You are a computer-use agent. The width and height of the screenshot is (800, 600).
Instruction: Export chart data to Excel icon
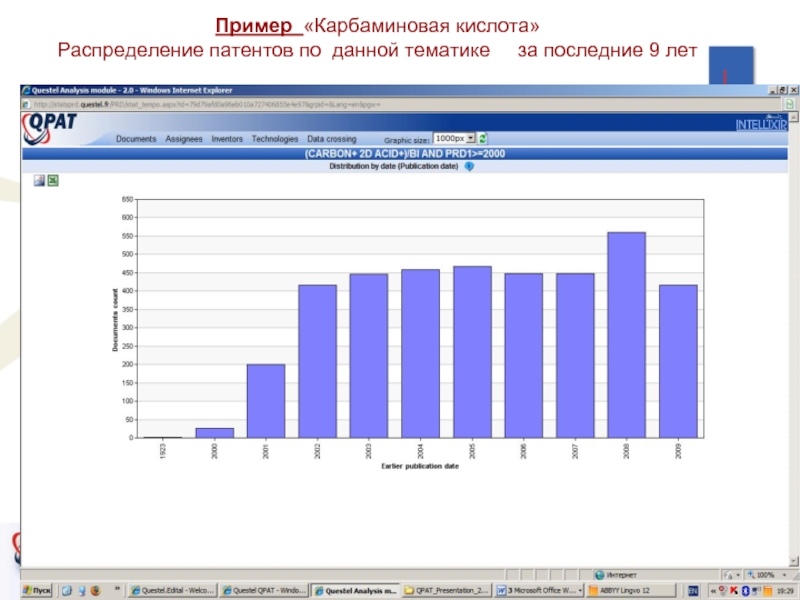[53, 181]
